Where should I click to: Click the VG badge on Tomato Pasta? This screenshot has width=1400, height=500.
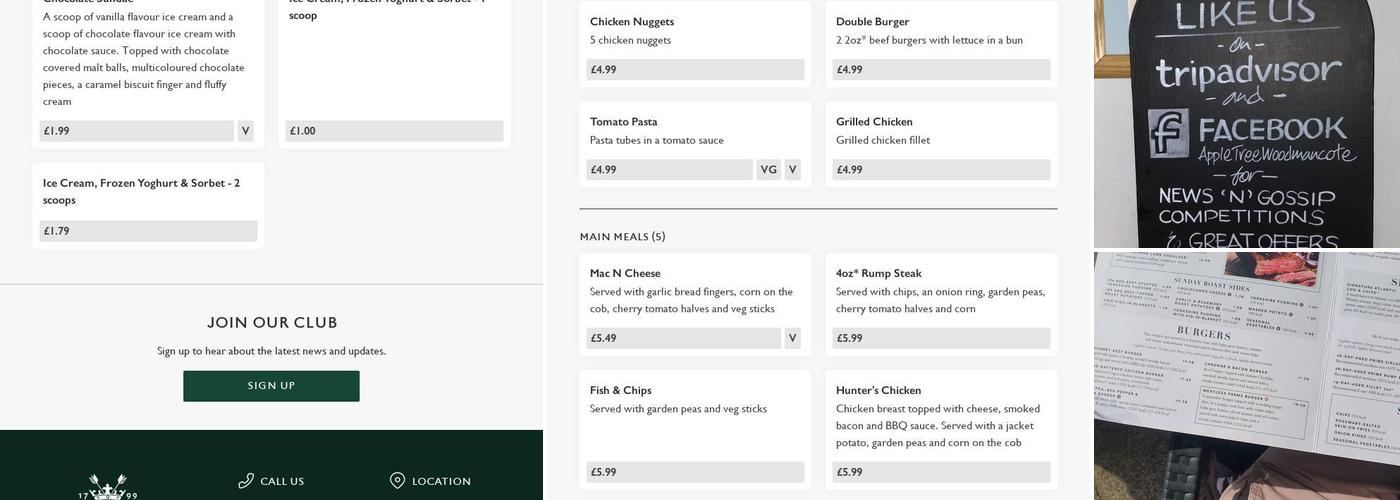tap(768, 170)
